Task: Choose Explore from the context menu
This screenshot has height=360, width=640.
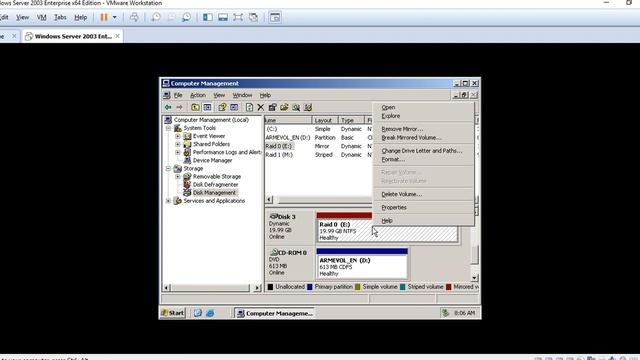Action: [391, 116]
